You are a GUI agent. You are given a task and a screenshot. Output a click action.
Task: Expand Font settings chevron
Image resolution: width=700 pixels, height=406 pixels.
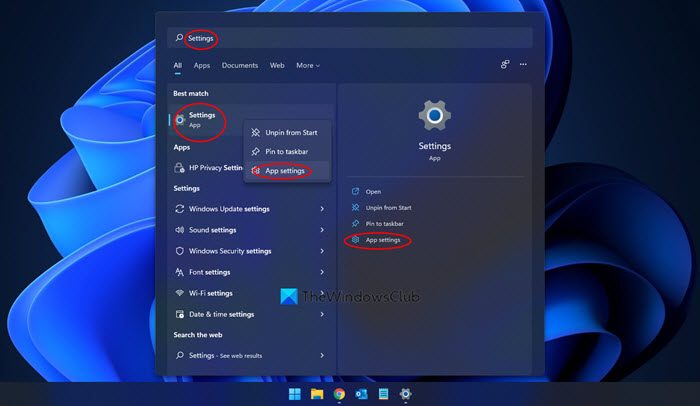pos(322,272)
